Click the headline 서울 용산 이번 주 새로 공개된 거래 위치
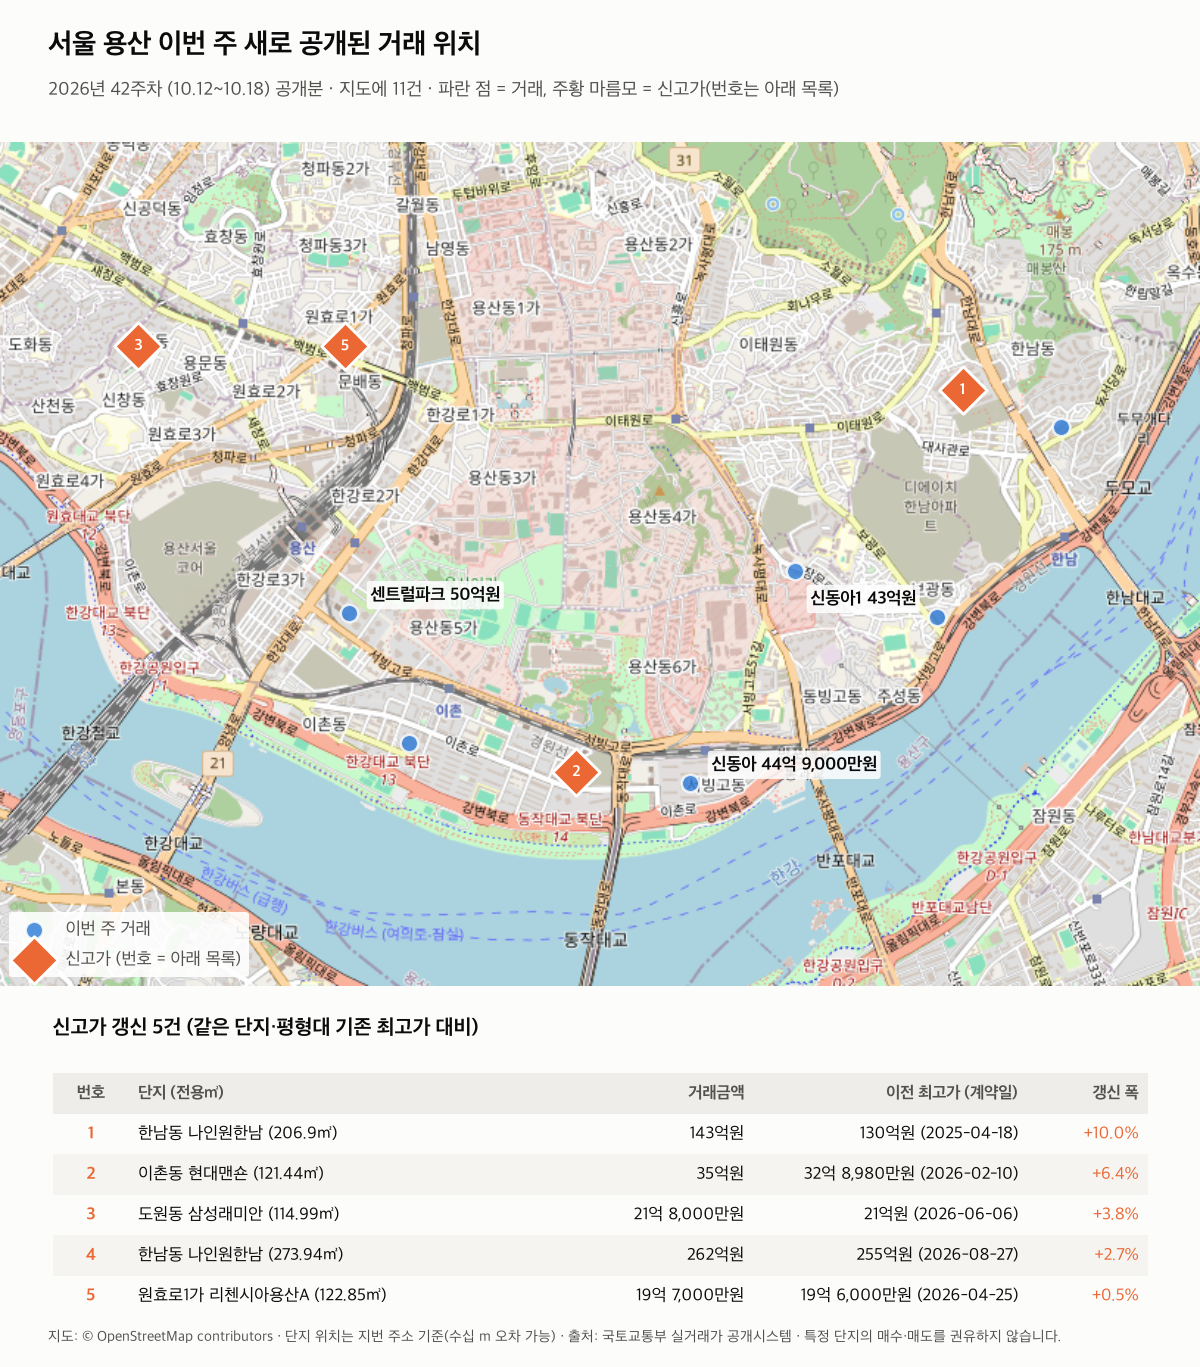The width and height of the screenshot is (1200, 1367). click(265, 43)
